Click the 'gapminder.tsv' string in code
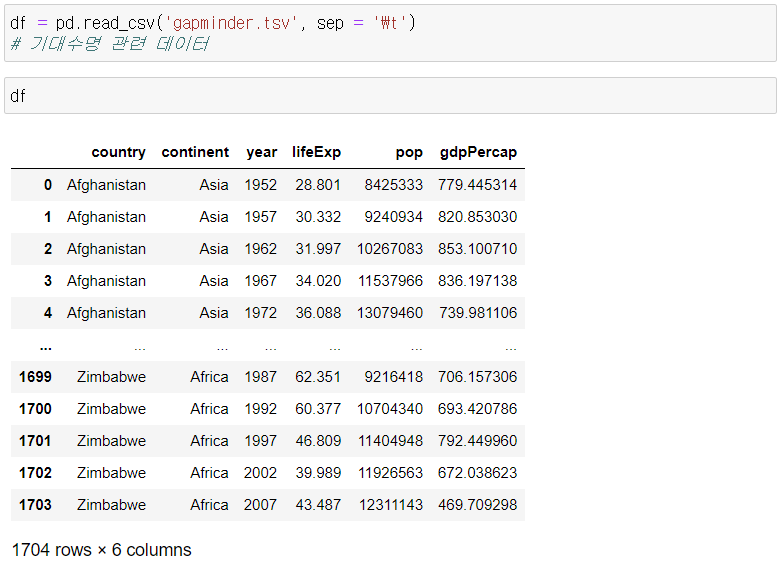This screenshot has width=781, height=564. pyautogui.click(x=231, y=23)
